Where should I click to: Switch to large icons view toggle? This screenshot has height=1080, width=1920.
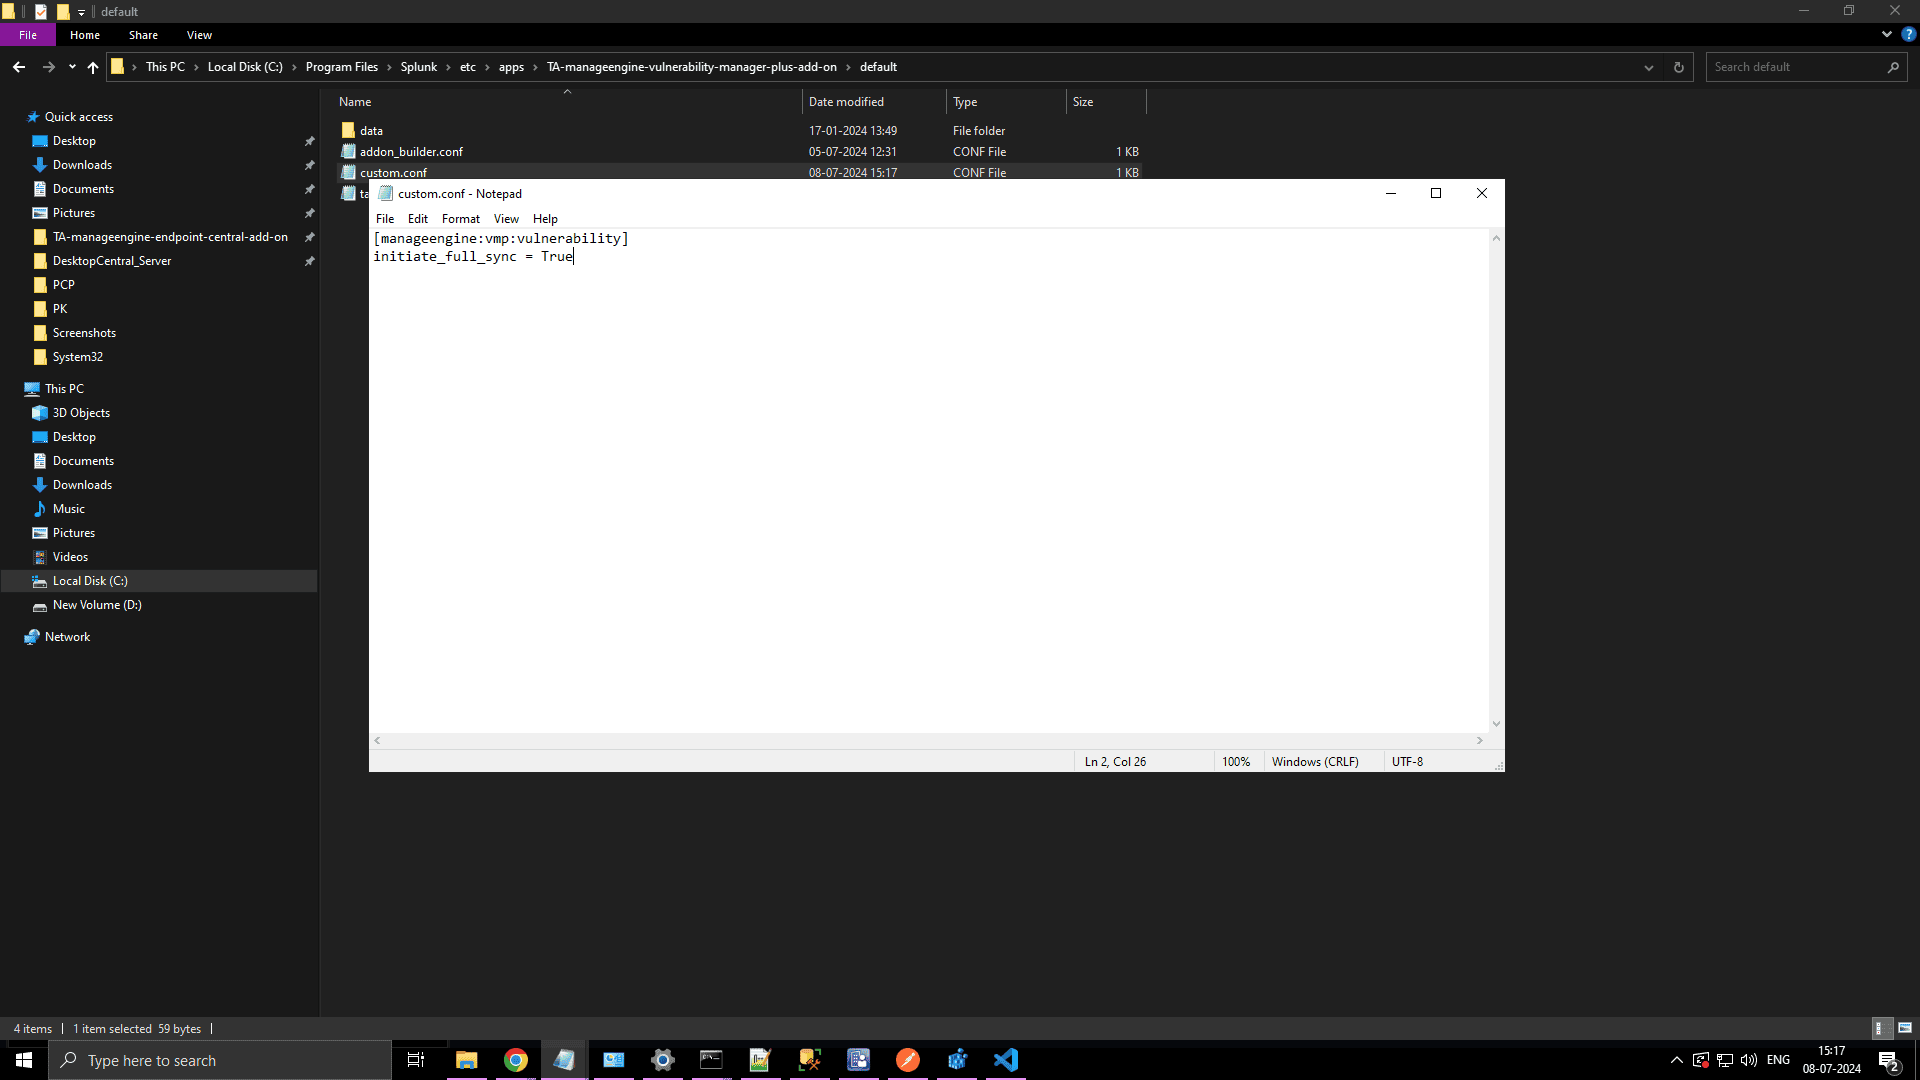pyautogui.click(x=1905, y=1028)
